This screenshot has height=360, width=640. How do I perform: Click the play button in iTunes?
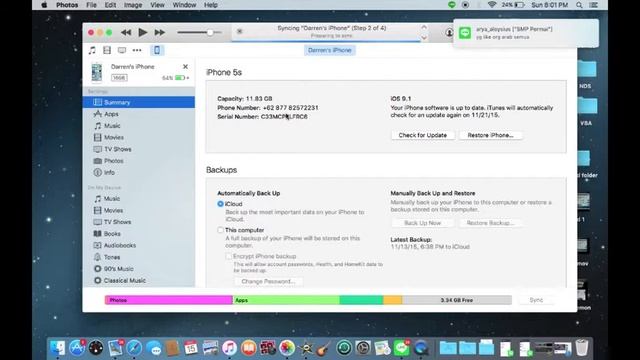coord(142,32)
